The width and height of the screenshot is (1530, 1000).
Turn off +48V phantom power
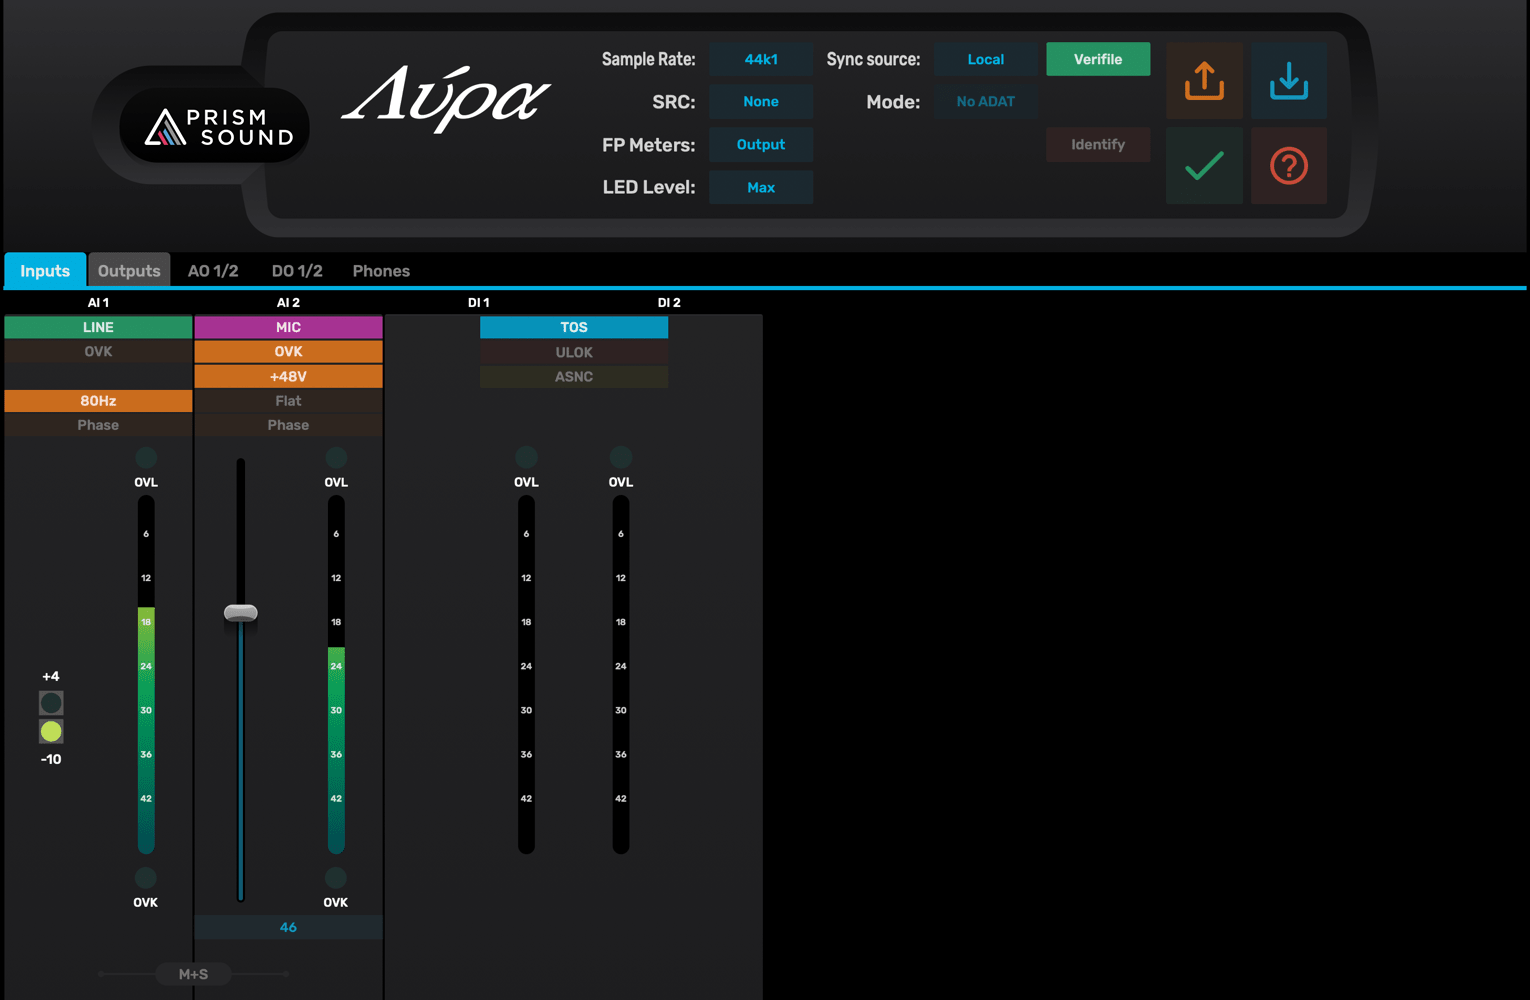(288, 377)
